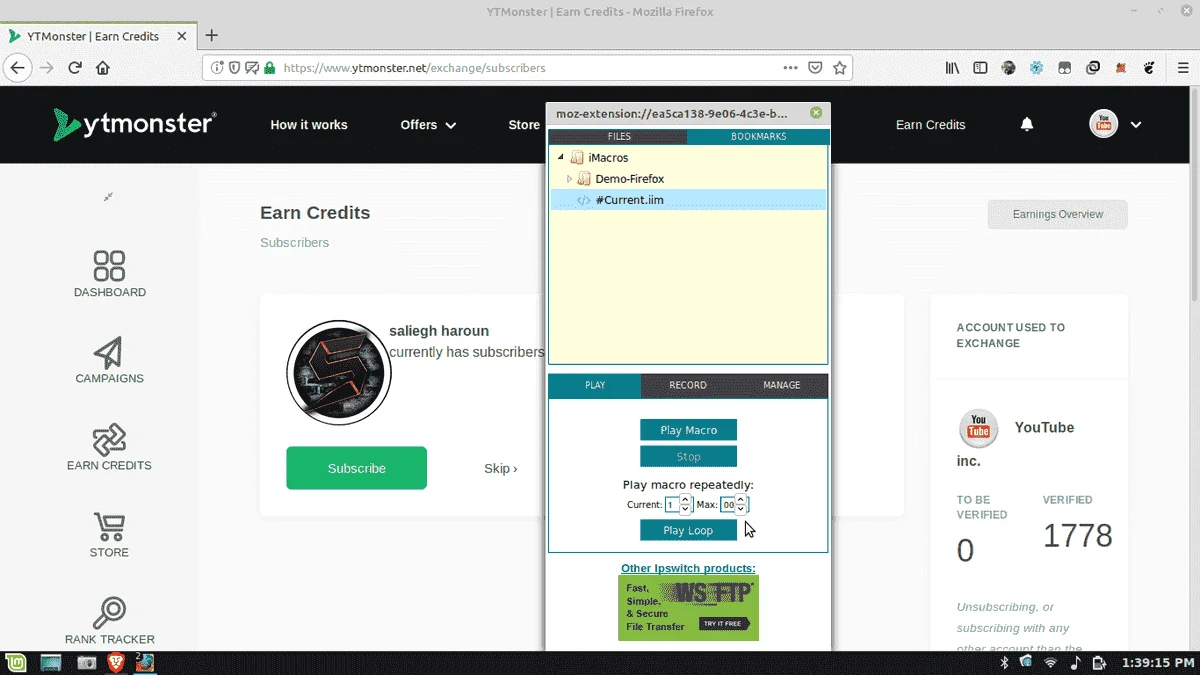Go back with browser back arrow
The height and width of the screenshot is (675, 1200).
(x=16, y=68)
